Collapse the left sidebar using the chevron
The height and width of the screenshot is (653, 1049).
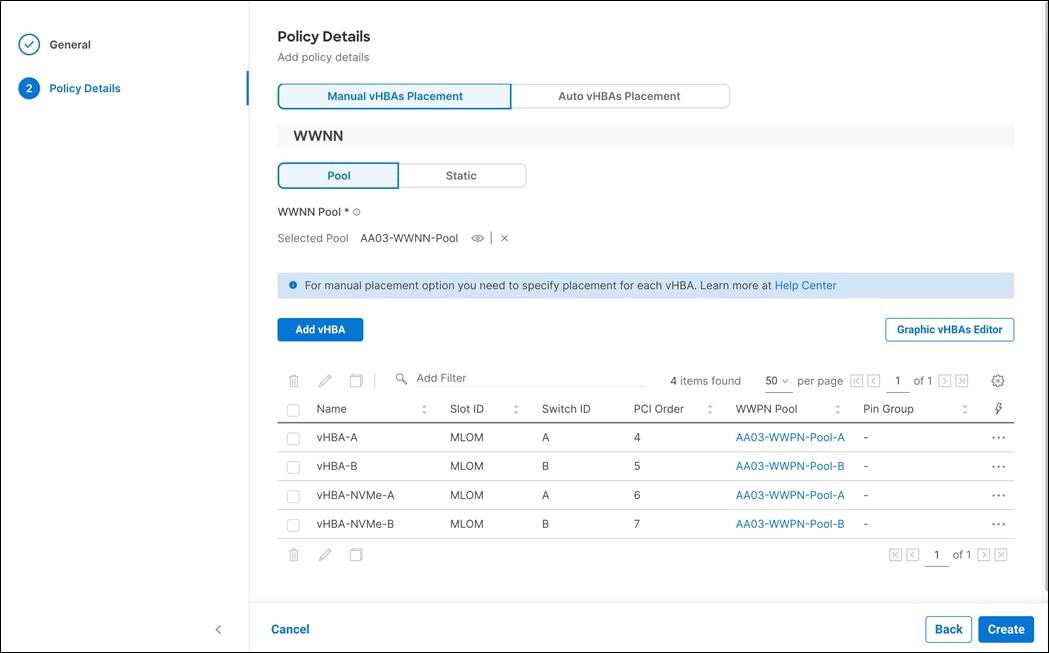click(218, 629)
